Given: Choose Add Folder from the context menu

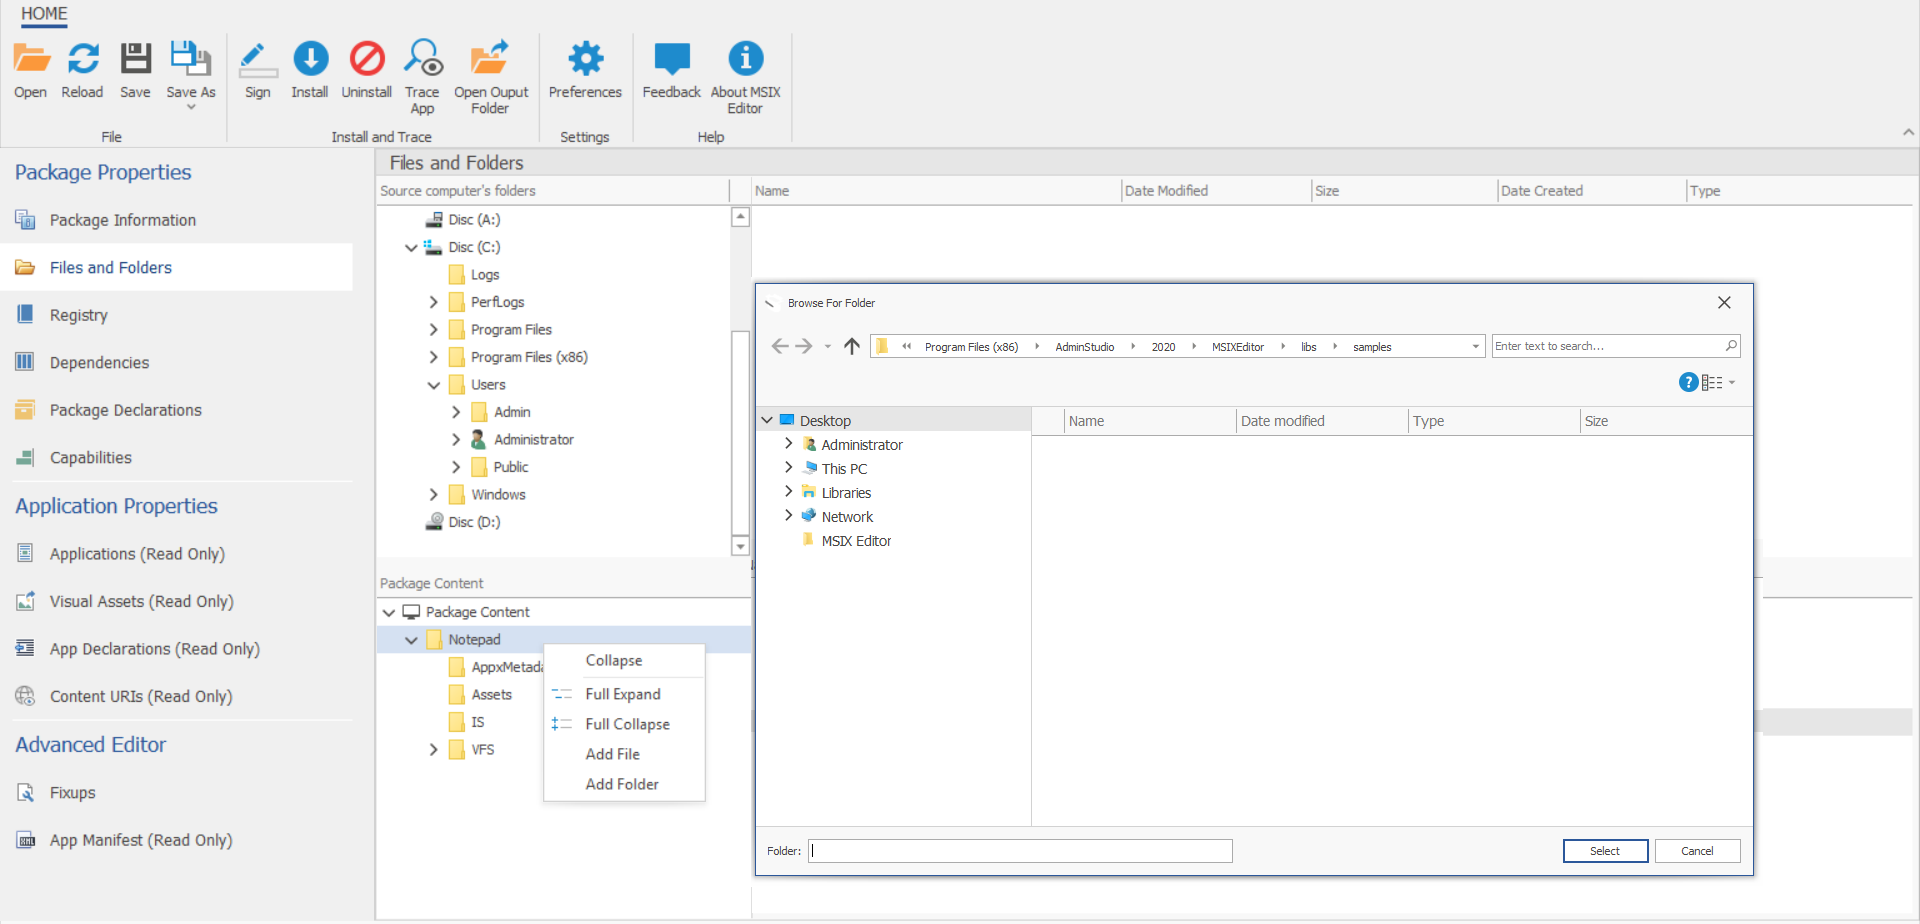Looking at the screenshot, I should [x=622, y=784].
